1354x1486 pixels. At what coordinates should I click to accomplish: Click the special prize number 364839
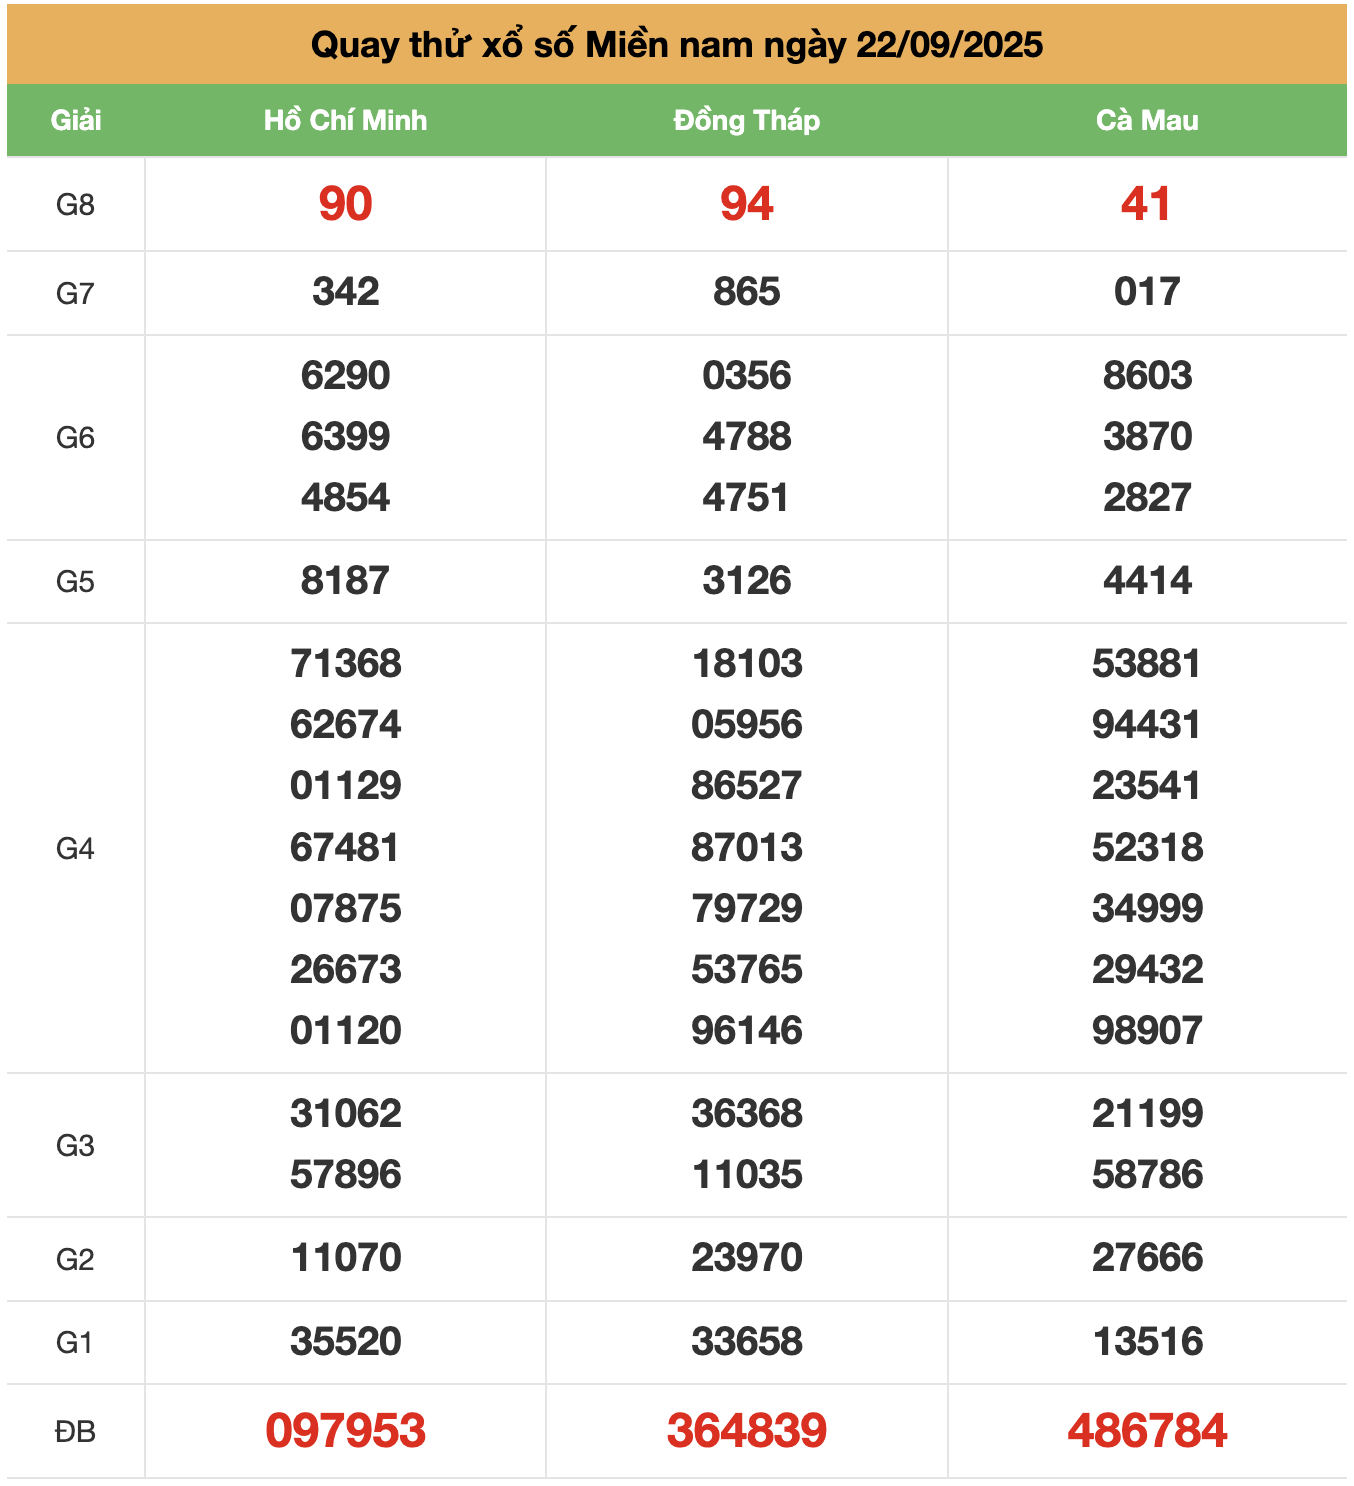coord(746,1430)
